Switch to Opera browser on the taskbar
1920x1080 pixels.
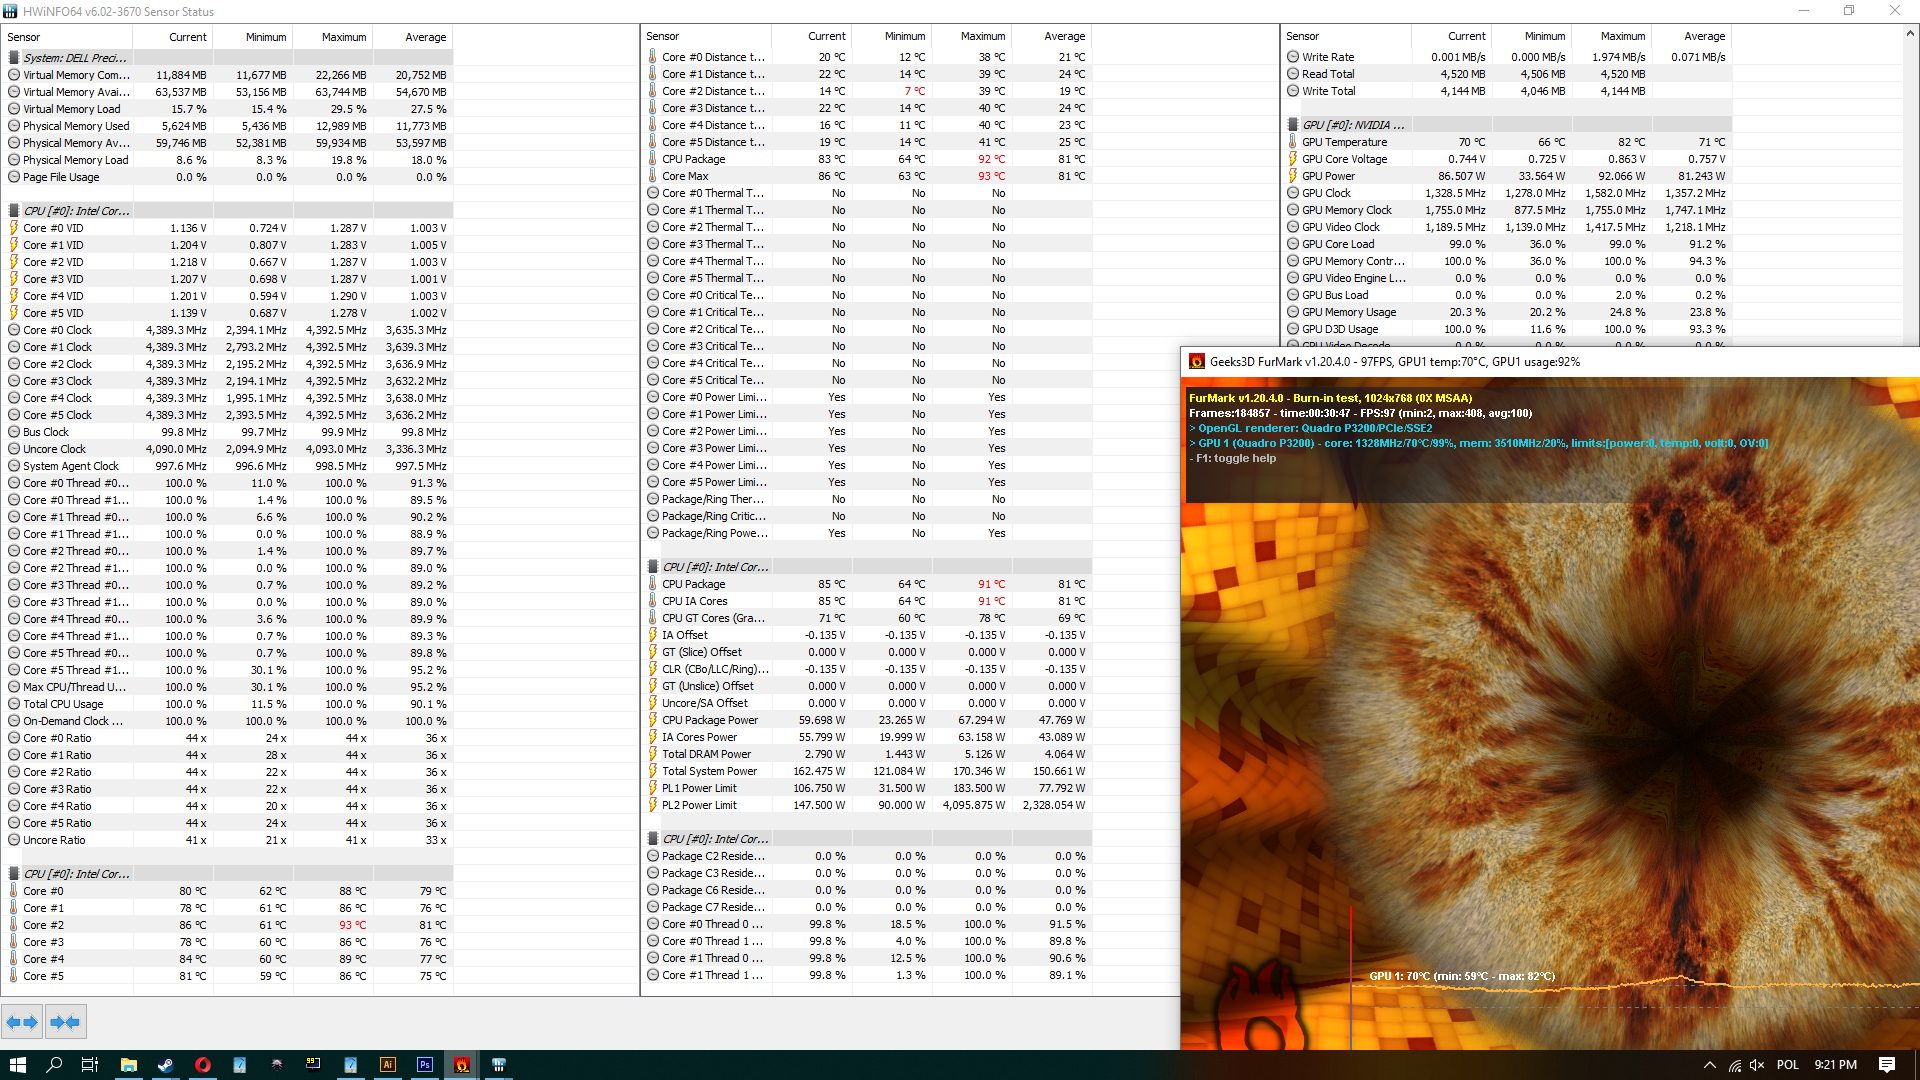(203, 1065)
